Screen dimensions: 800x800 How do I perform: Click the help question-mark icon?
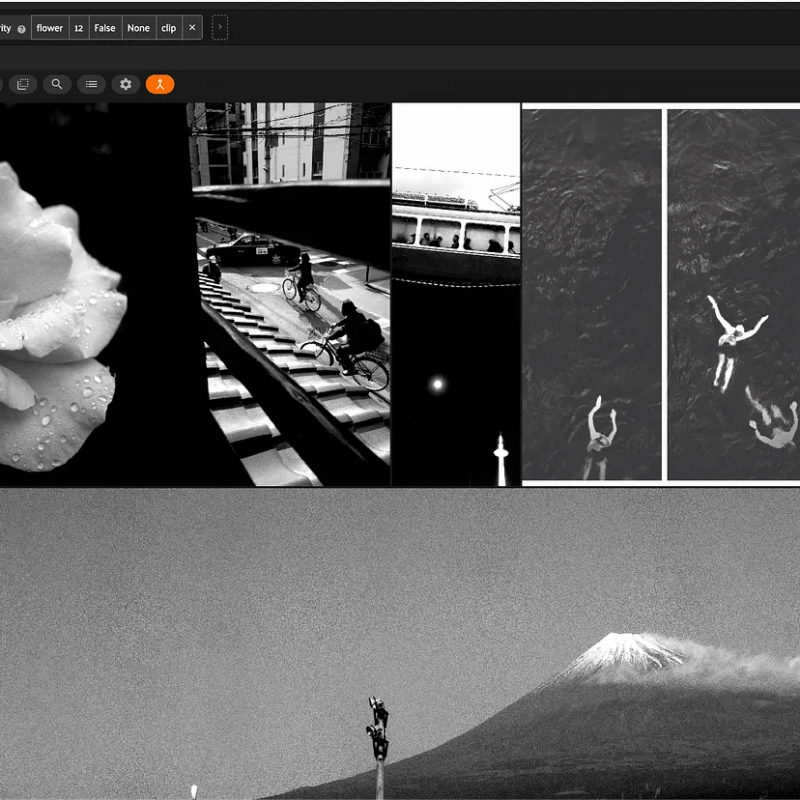(x=21, y=29)
